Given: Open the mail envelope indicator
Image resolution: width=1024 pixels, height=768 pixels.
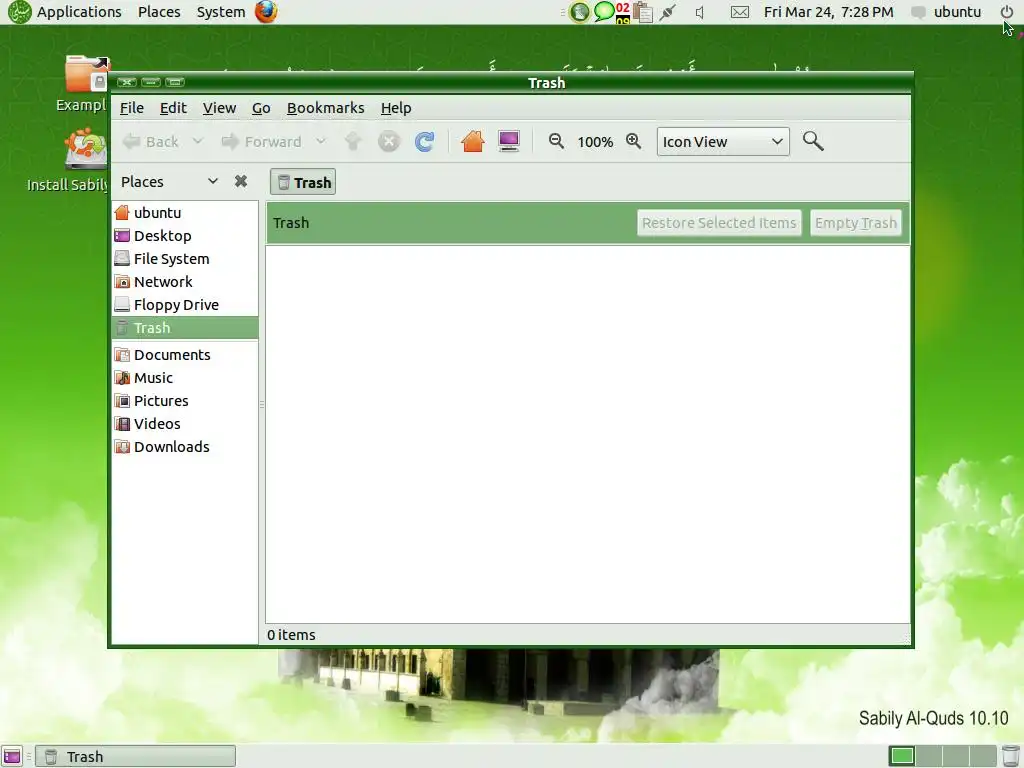Looking at the screenshot, I should (x=739, y=12).
